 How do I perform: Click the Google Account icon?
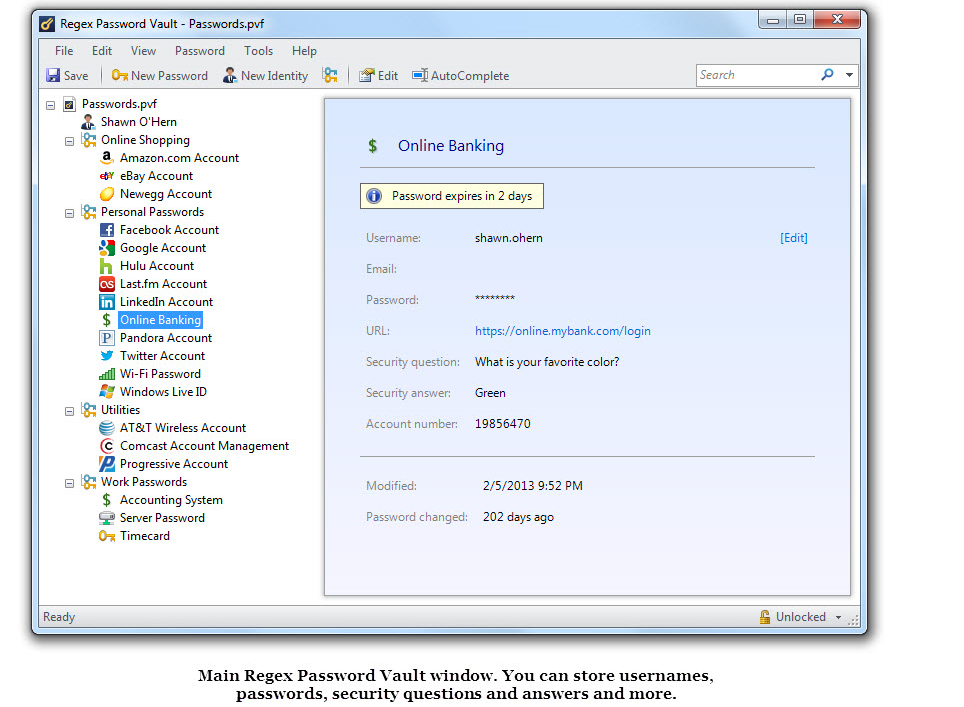point(106,248)
